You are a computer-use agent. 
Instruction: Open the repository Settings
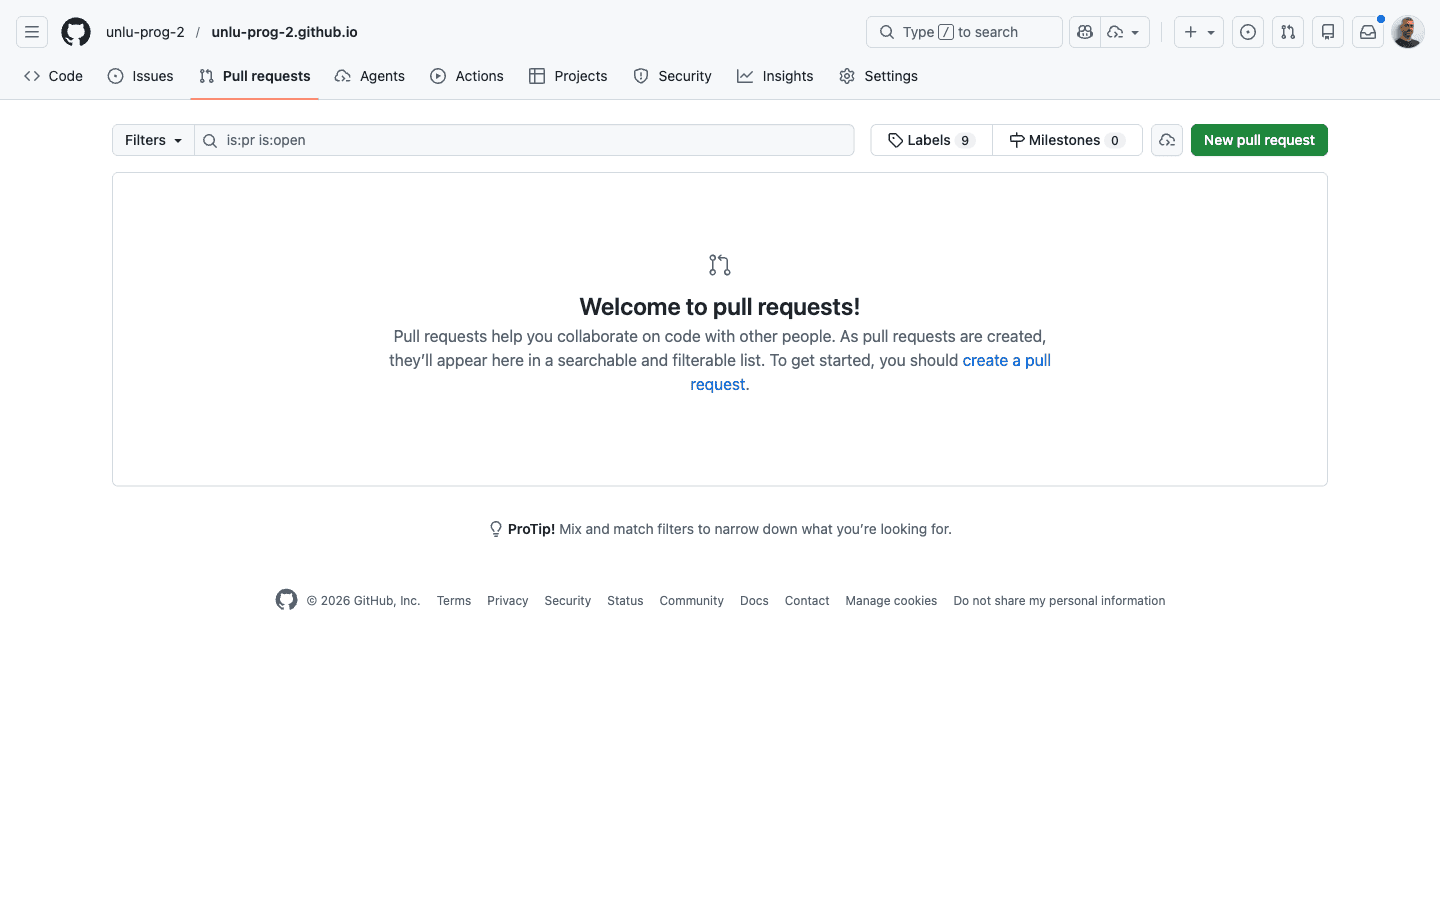(x=878, y=76)
